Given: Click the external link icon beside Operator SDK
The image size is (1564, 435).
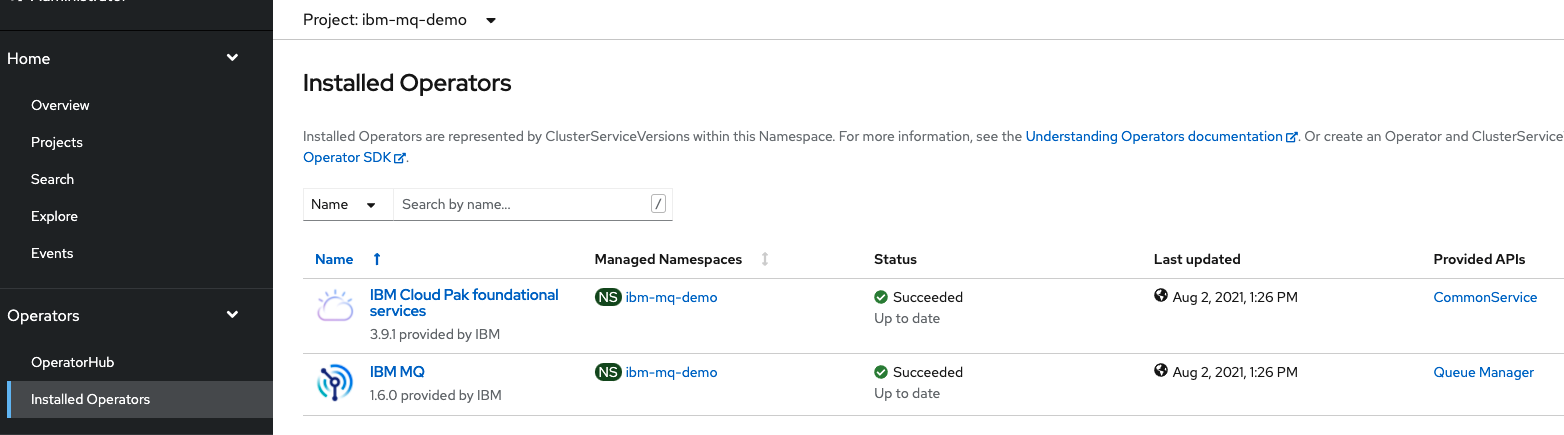Looking at the screenshot, I should (x=400, y=158).
